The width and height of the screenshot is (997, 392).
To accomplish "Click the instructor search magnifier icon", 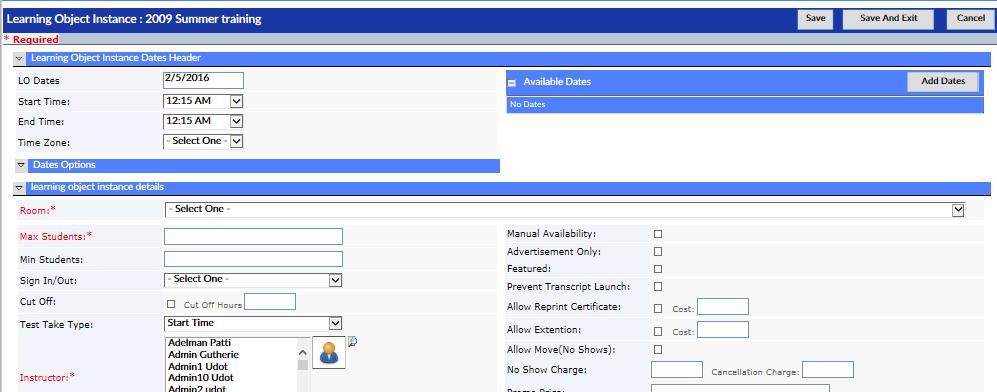I will [353, 342].
